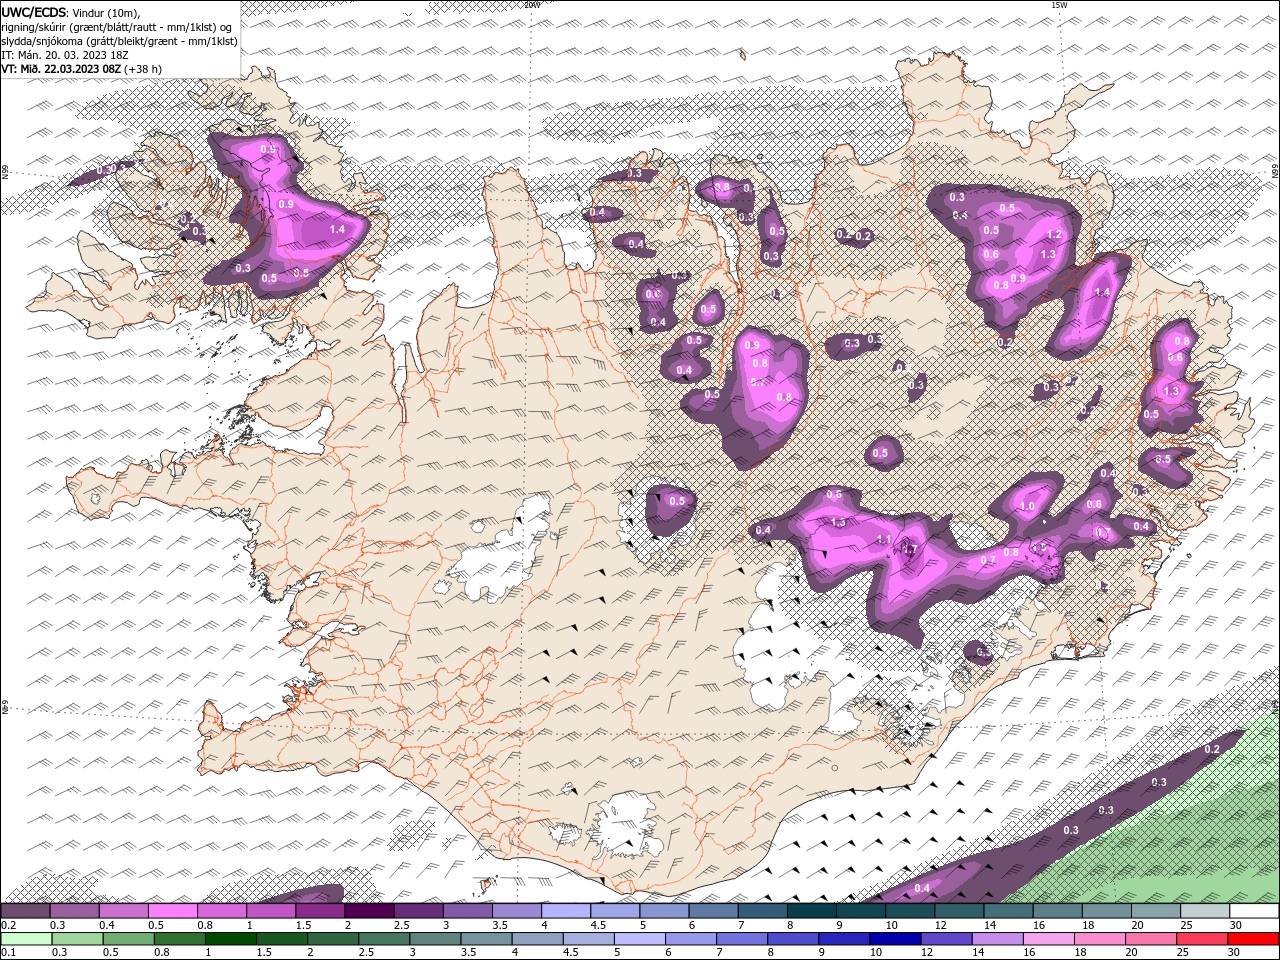Pick the deep blue swatch between 10 and 12 in bottom row
Image resolution: width=1280 pixels, height=960 pixels.
pyautogui.click(x=894, y=939)
